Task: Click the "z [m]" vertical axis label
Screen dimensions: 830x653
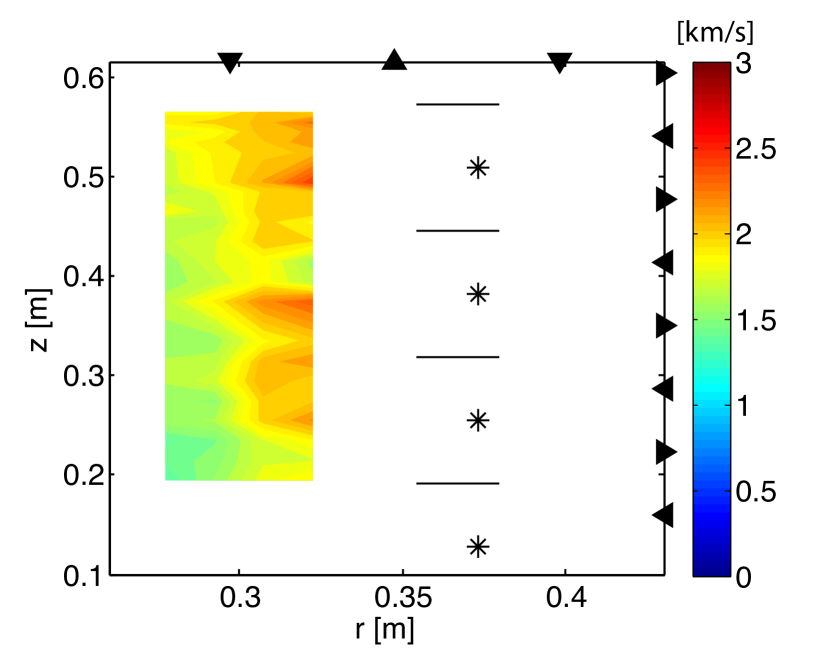Action: [x=39, y=320]
